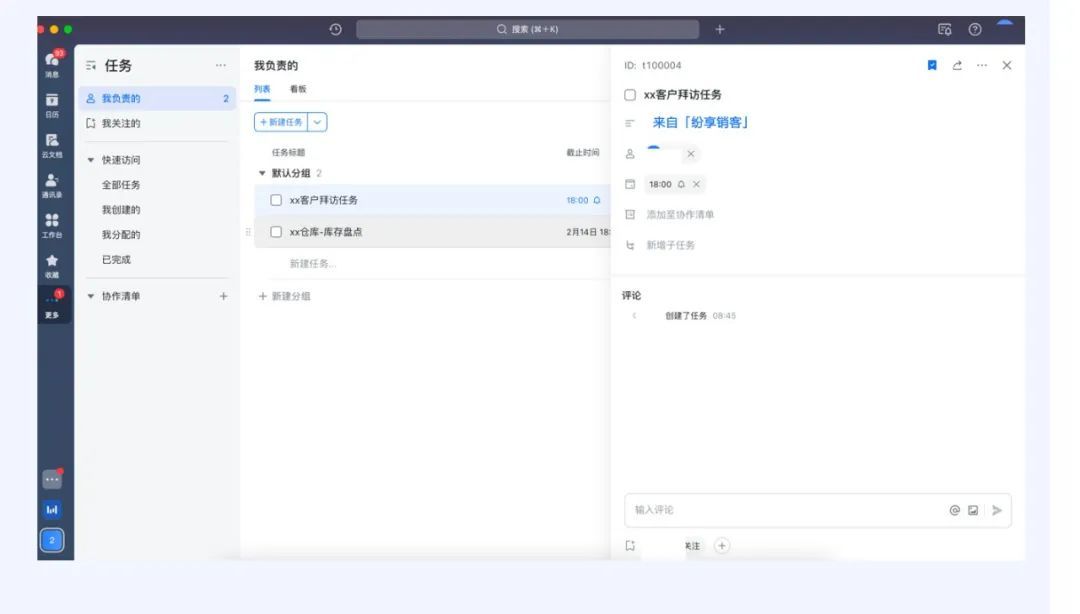This screenshot has width=1080, height=614.
Task: Open the 来自「纷享销客」 link
Action: coord(700,123)
